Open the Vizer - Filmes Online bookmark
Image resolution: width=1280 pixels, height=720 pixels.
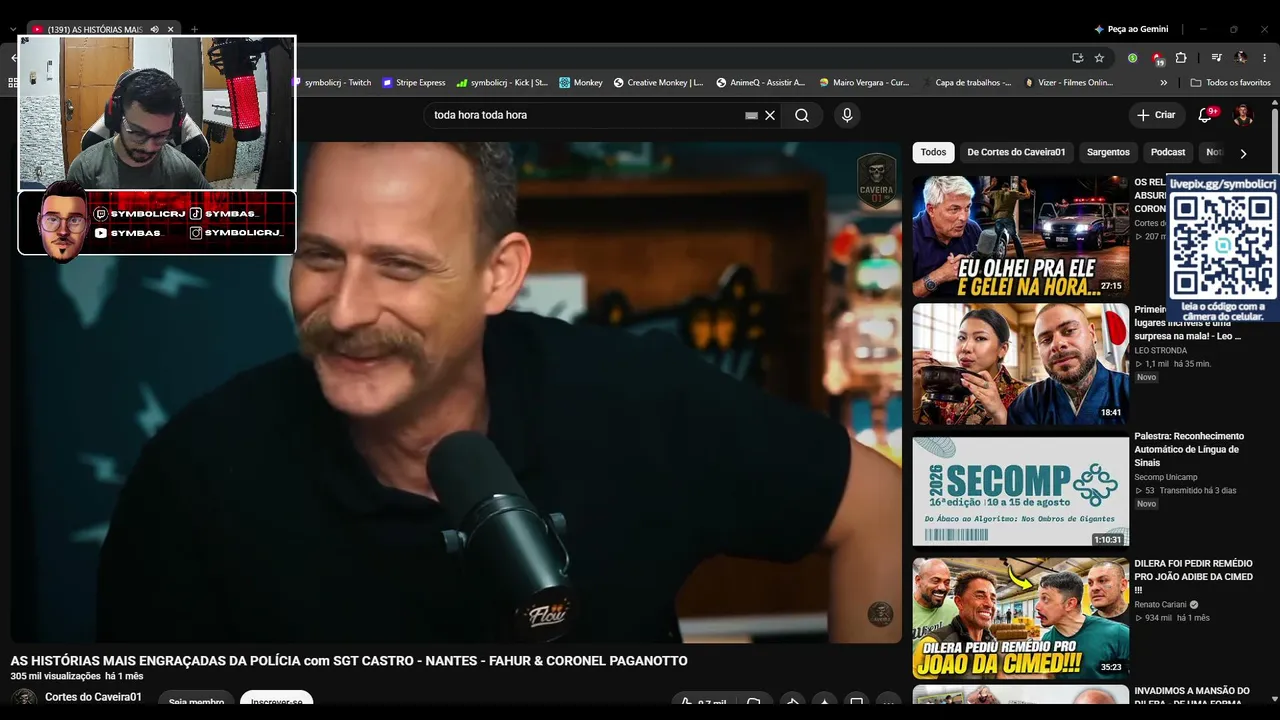point(1068,83)
